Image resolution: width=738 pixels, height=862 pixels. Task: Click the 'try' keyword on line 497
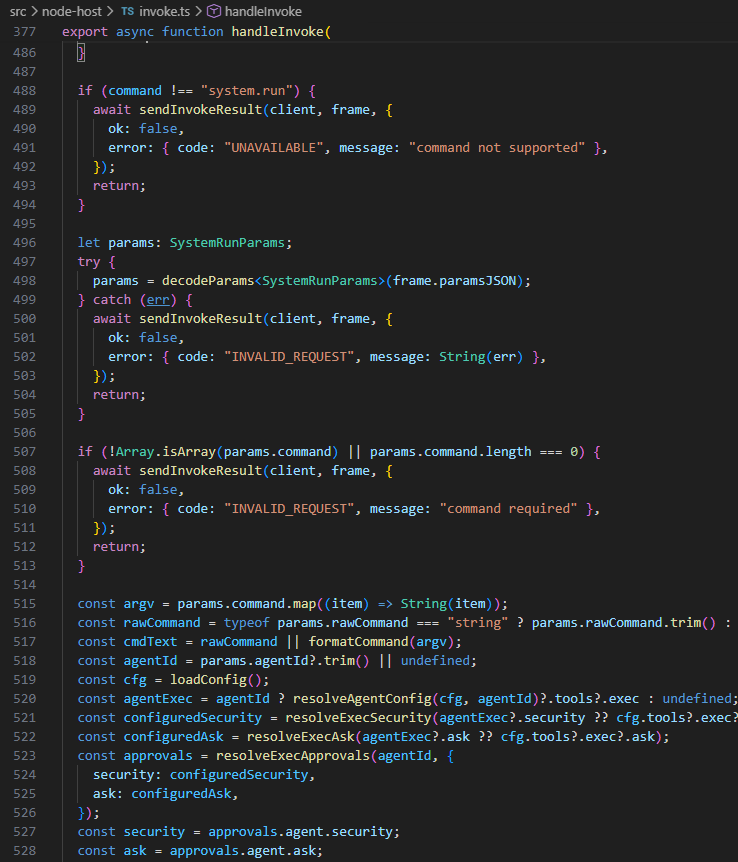tap(89, 262)
